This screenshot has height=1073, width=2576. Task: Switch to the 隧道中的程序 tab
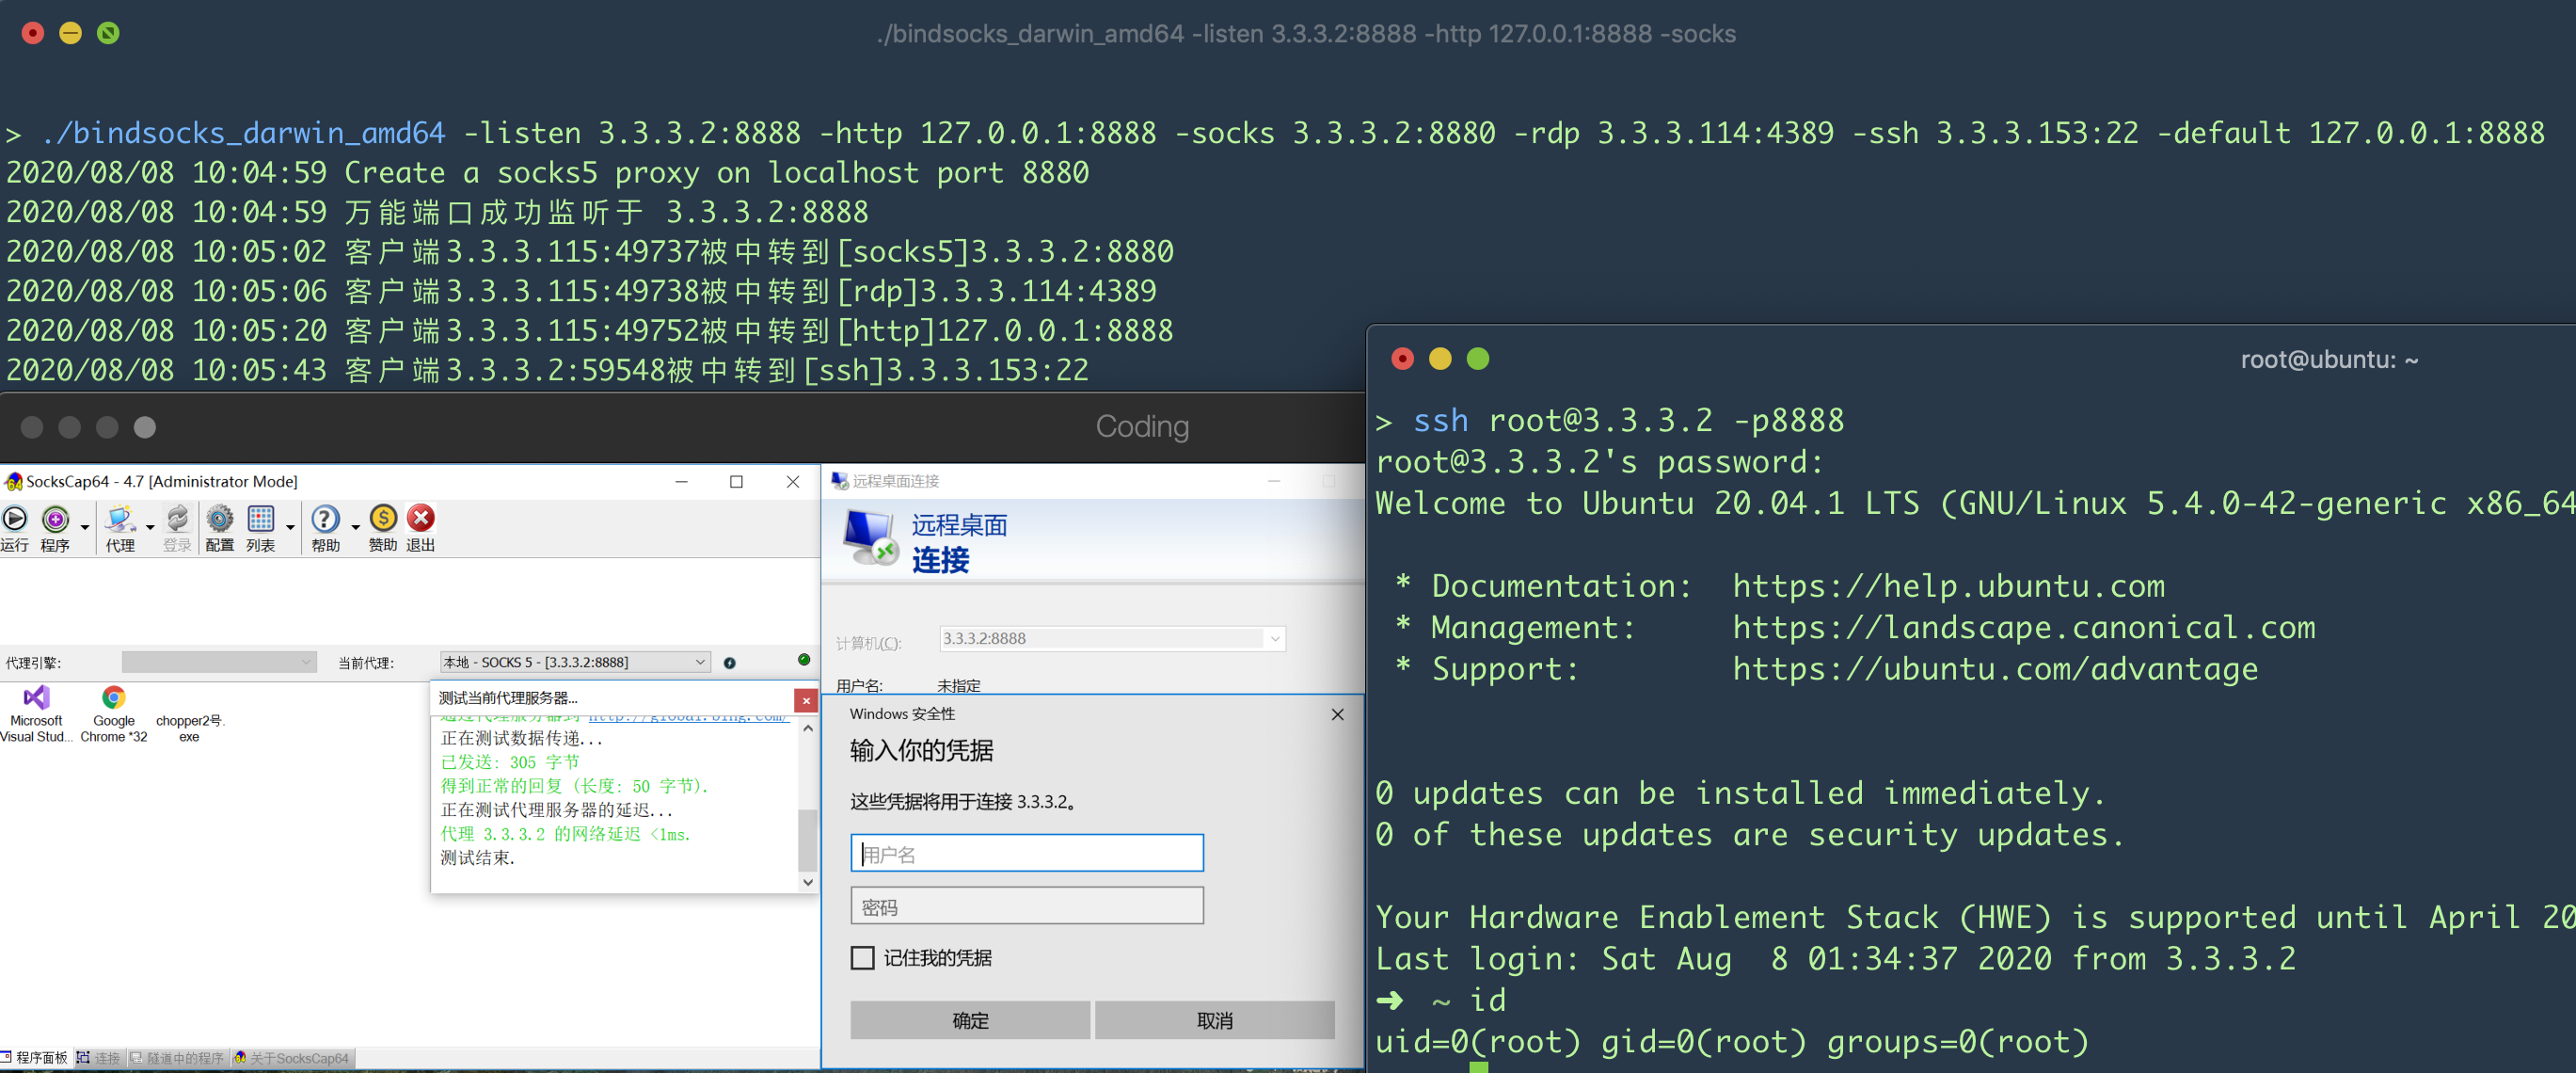(177, 1058)
